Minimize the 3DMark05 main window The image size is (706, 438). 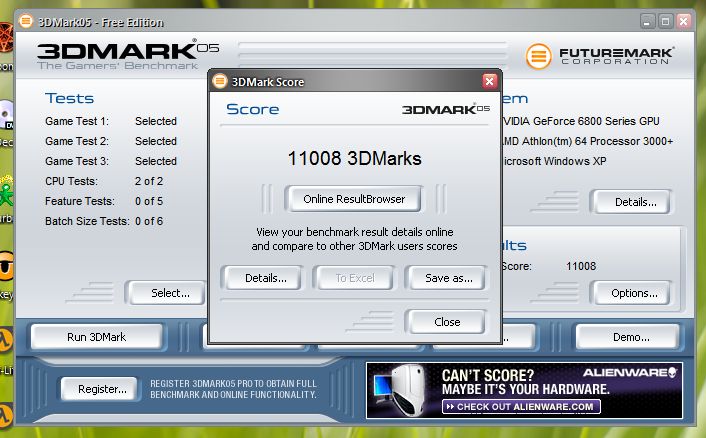pyautogui.click(x=647, y=21)
